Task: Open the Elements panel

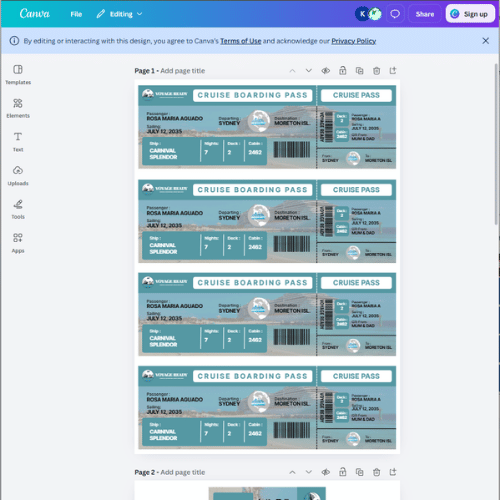Action: [18, 108]
